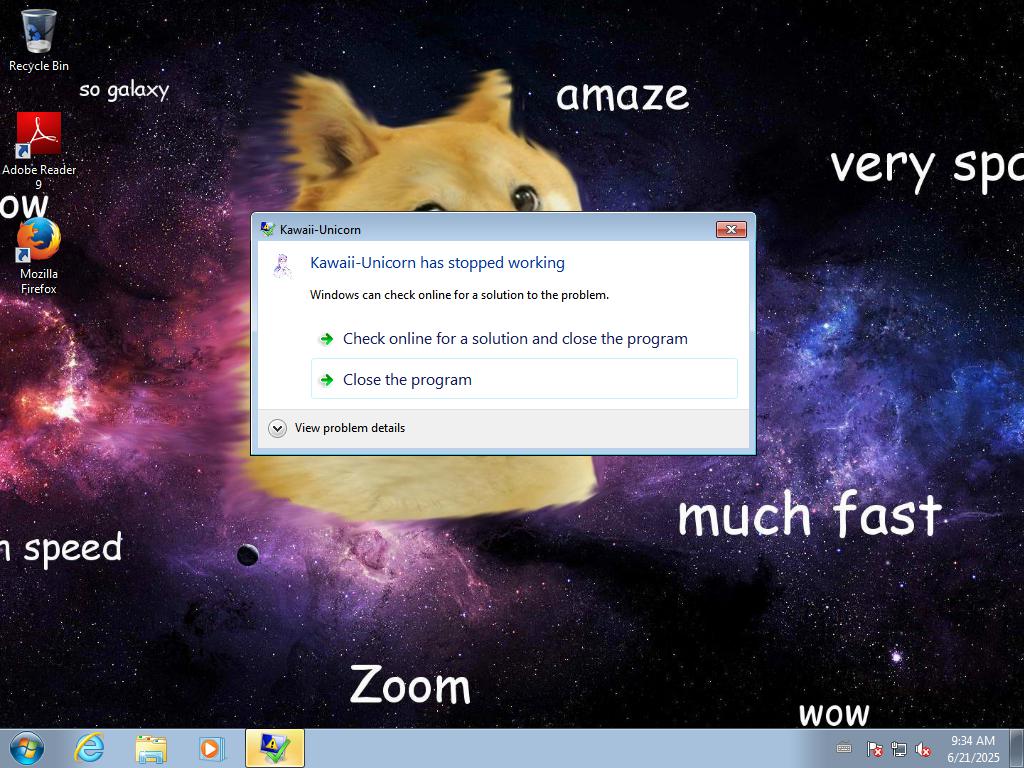Select the Adobe Reader 9 shortcut
The height and width of the screenshot is (768, 1024).
(x=39, y=151)
